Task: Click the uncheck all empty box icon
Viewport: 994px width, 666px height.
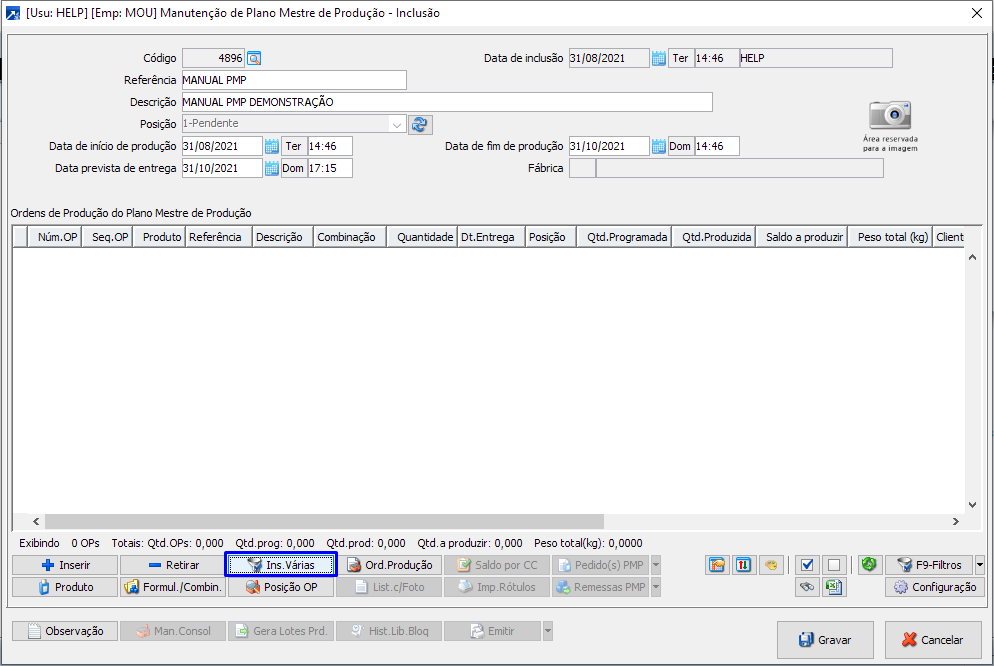Action: pos(834,565)
